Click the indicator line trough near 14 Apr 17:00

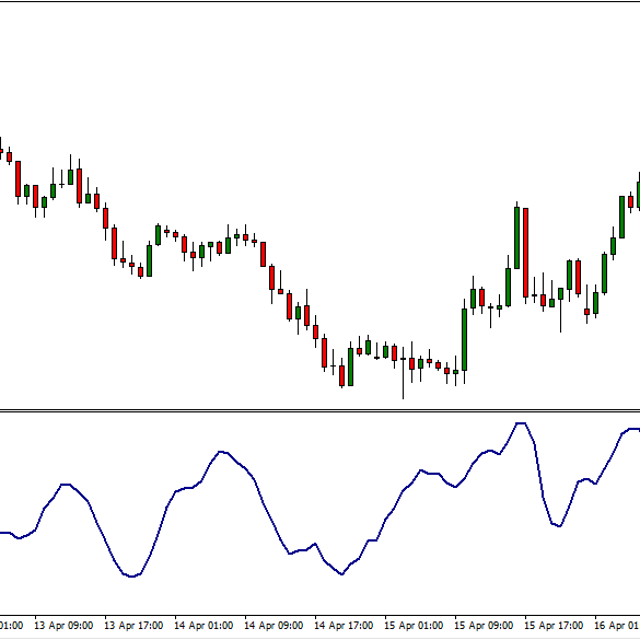point(341,574)
